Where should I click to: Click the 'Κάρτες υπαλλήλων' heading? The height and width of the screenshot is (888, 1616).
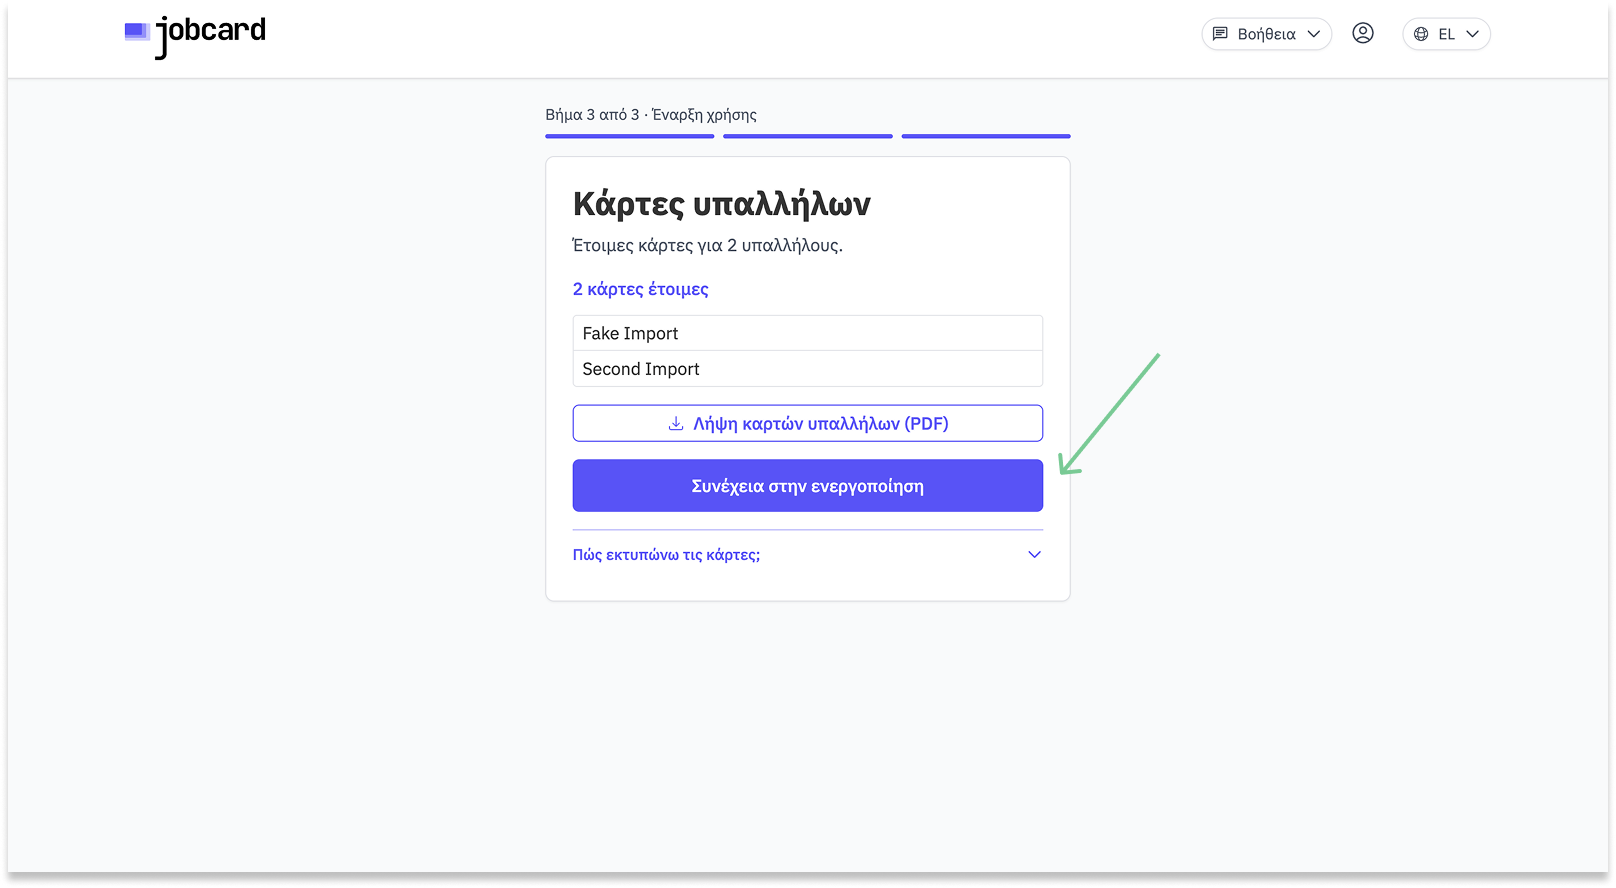tap(722, 205)
